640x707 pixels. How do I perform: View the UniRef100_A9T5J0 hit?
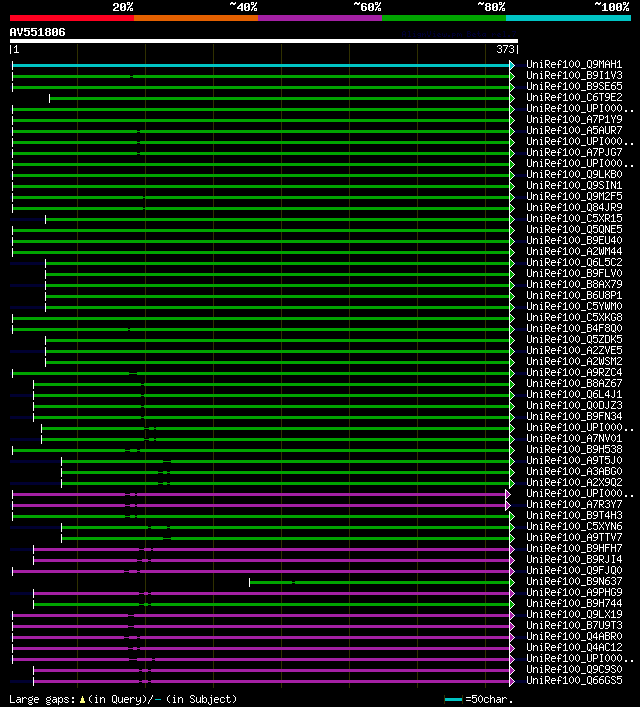(574, 460)
